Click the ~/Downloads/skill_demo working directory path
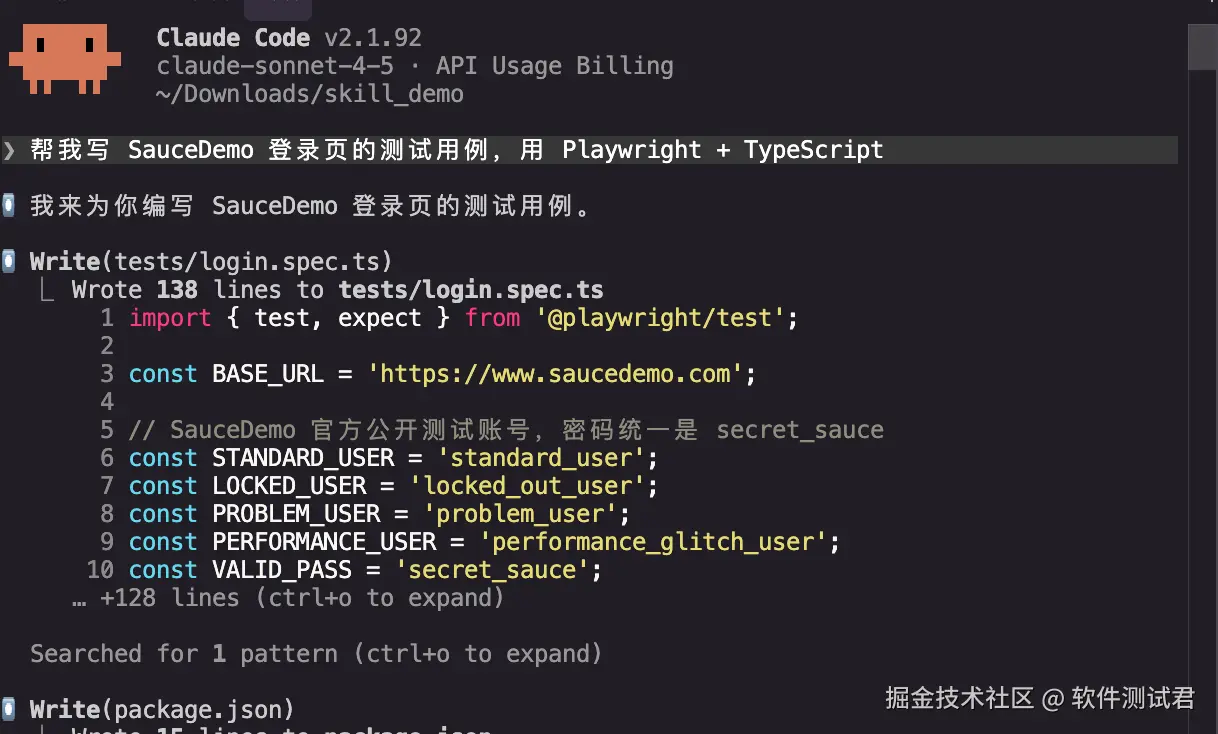 (x=310, y=95)
